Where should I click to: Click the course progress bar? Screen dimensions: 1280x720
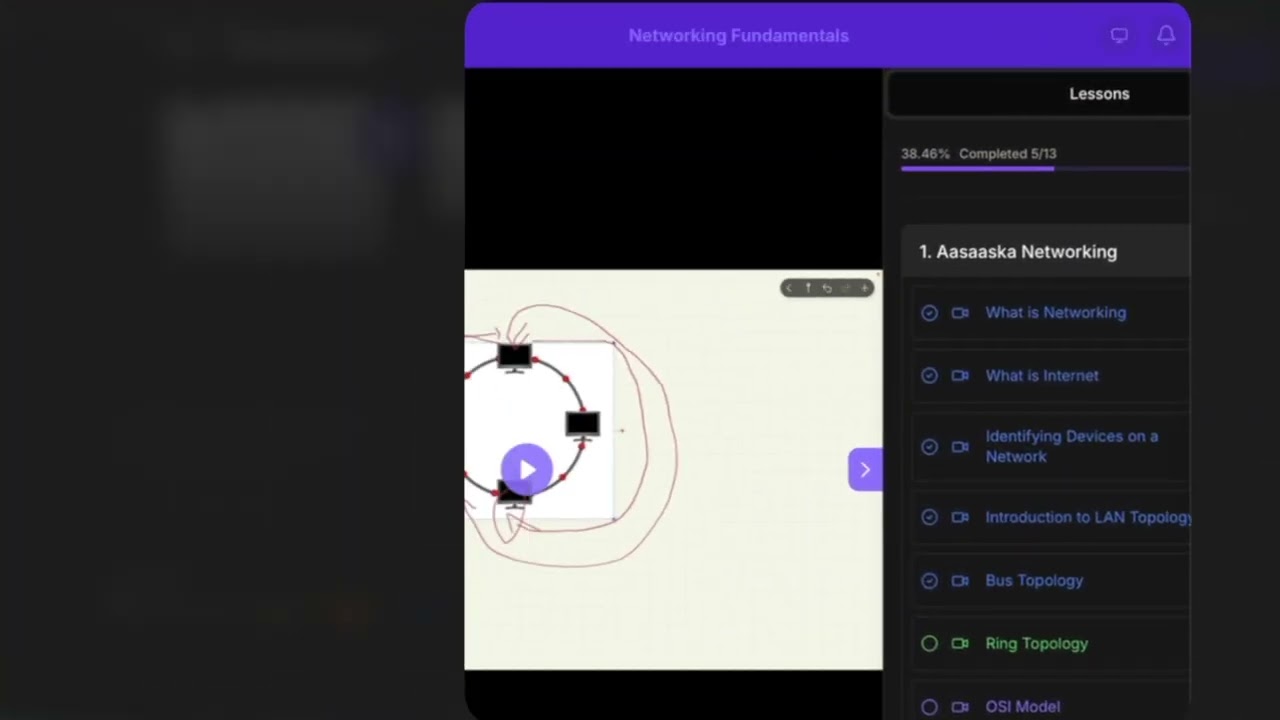point(1045,168)
